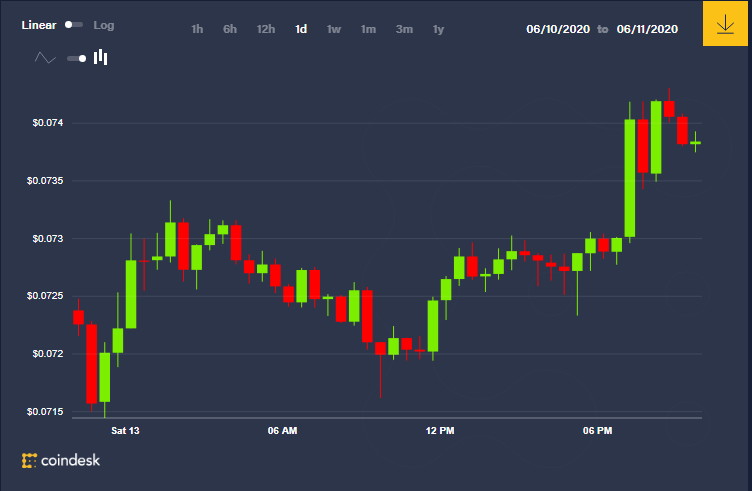Select the 1m time range
Image resolution: width=752 pixels, height=491 pixels.
click(x=368, y=29)
